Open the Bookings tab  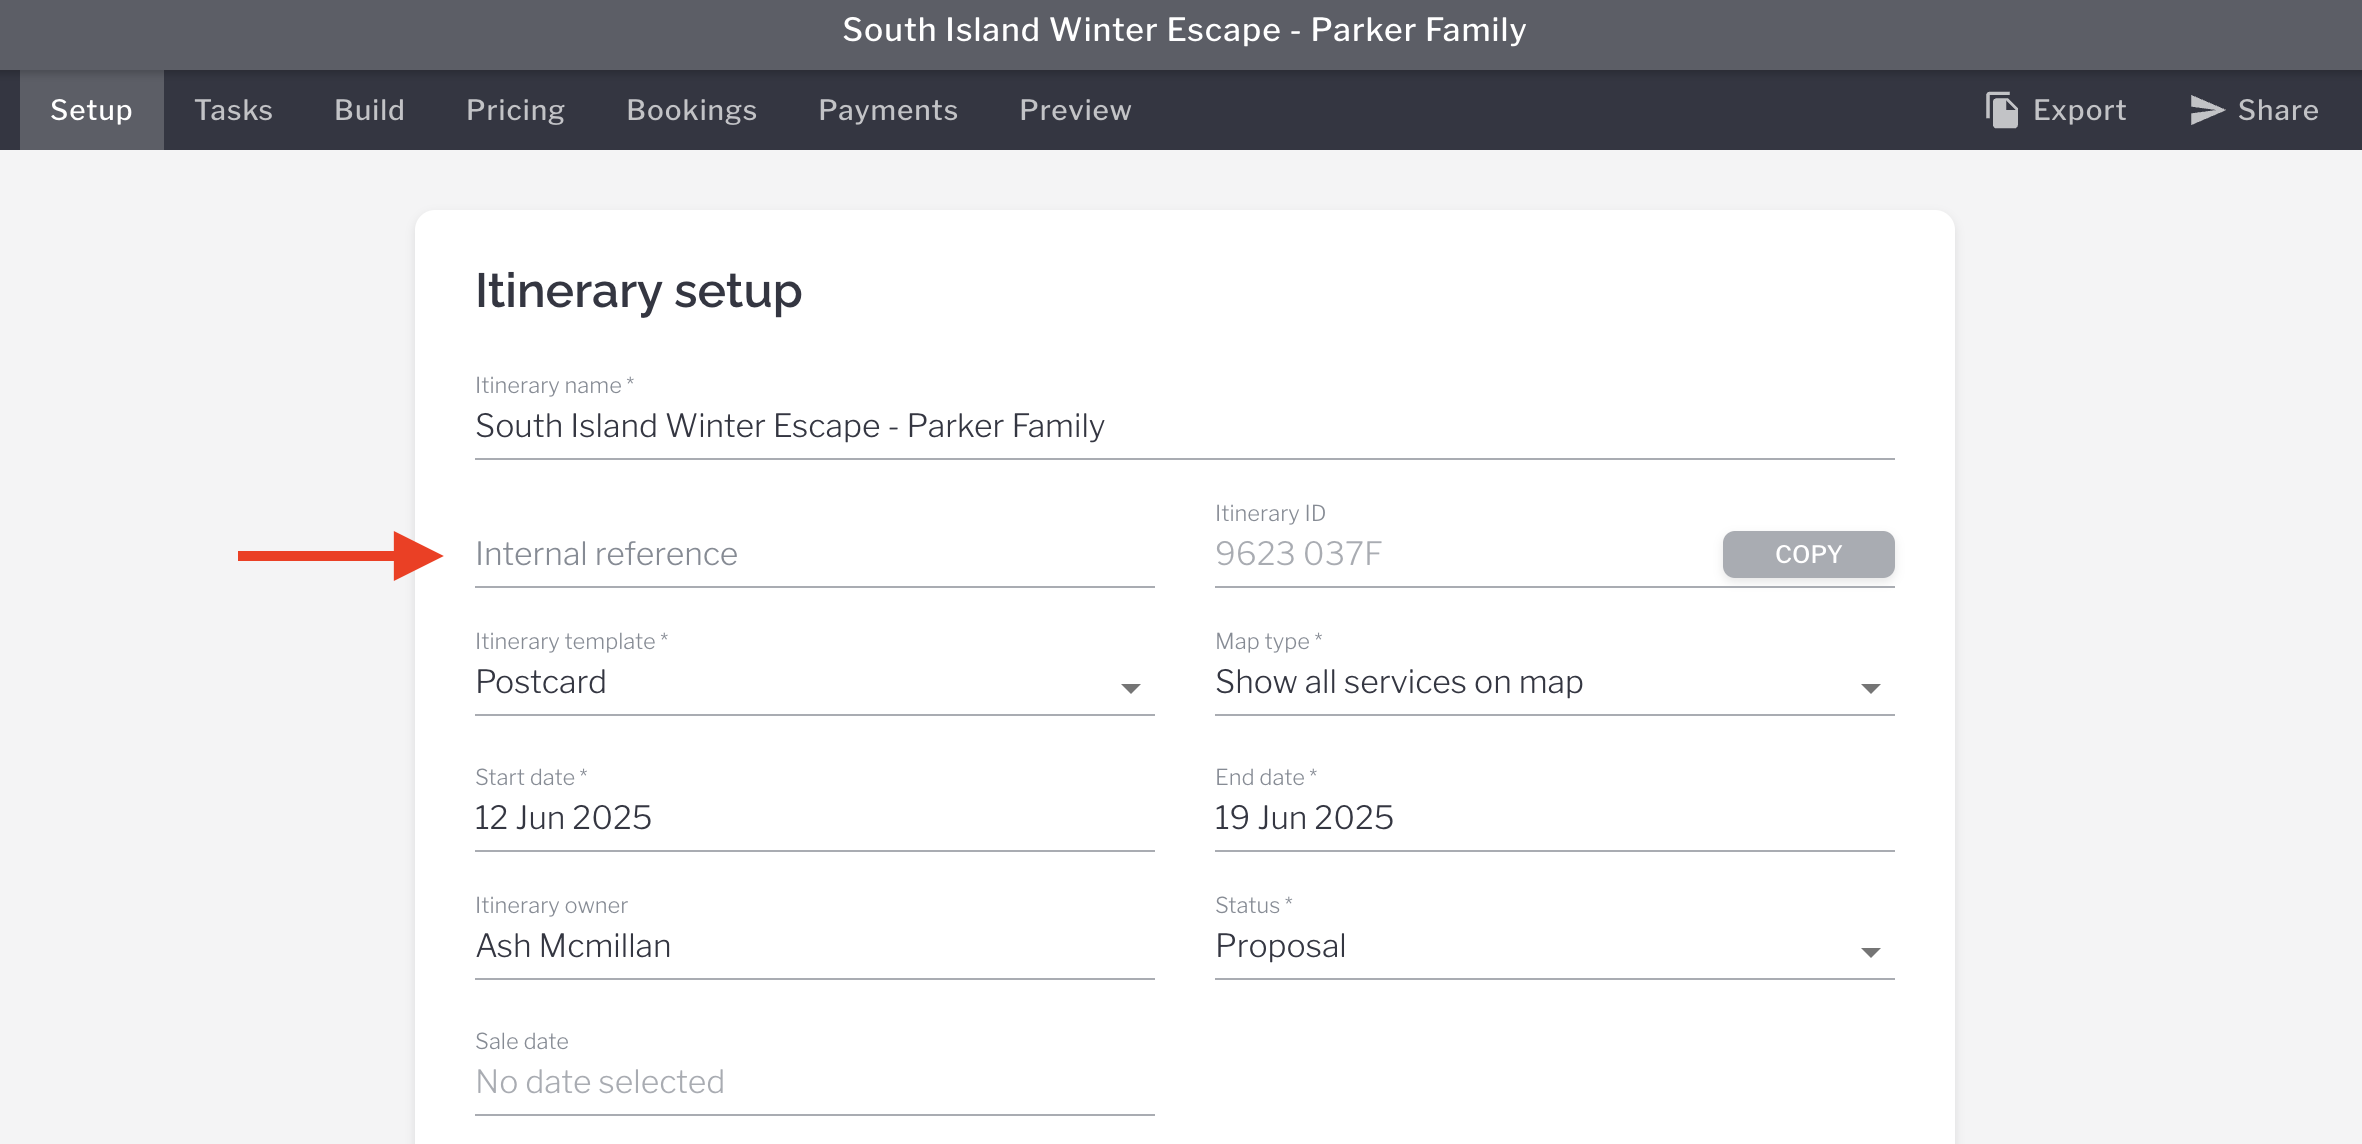click(691, 110)
